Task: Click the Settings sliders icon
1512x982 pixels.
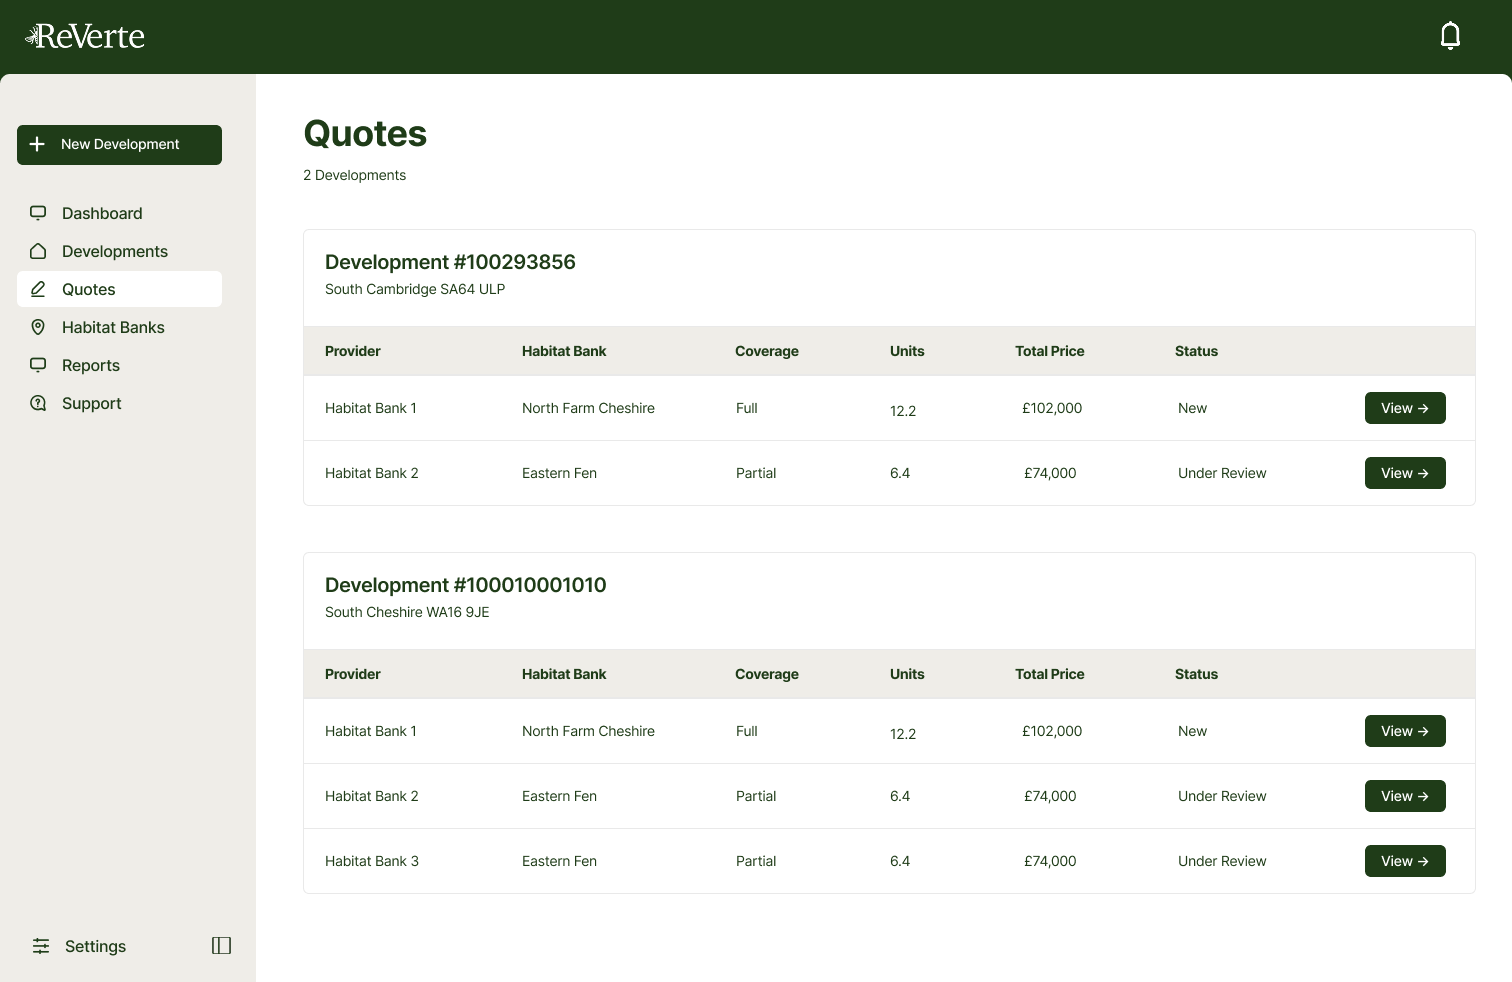Action: [x=41, y=946]
